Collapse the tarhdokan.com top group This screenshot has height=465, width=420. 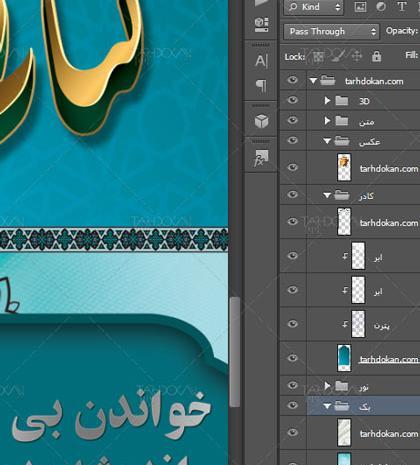313,80
